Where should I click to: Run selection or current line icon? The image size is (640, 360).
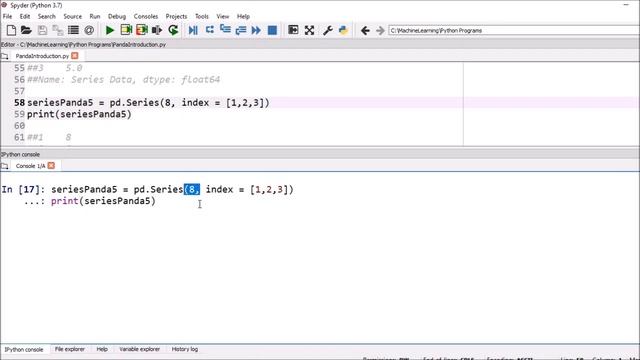point(157,30)
